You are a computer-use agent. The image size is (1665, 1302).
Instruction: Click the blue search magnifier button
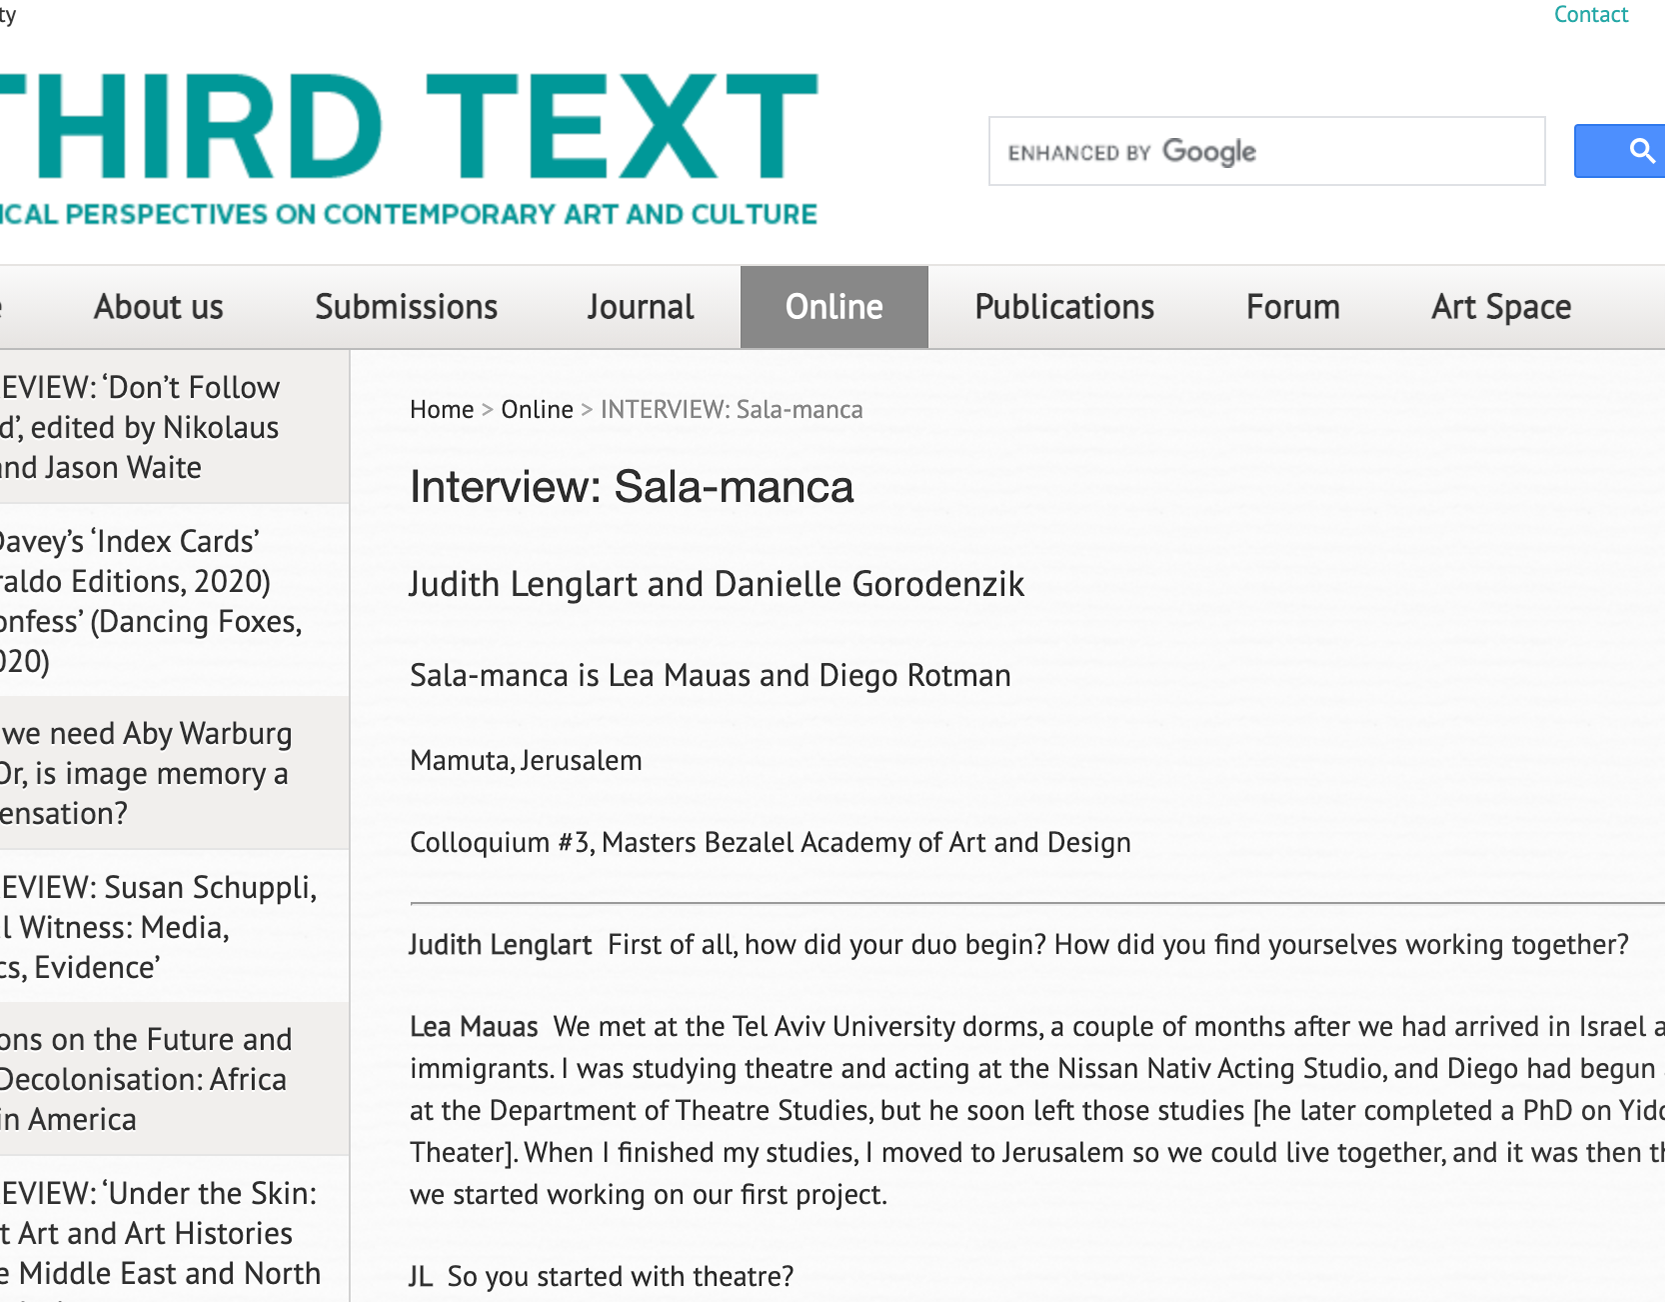pyautogui.click(x=1620, y=151)
